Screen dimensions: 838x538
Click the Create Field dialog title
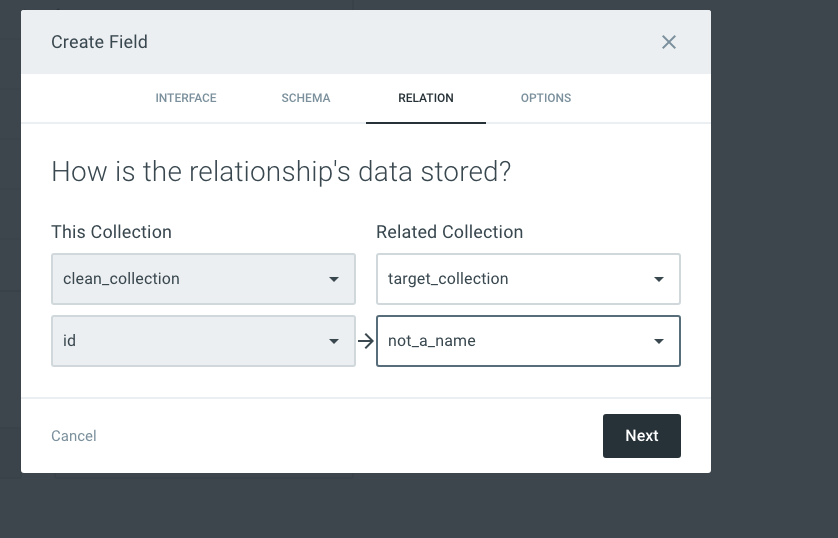(x=99, y=42)
